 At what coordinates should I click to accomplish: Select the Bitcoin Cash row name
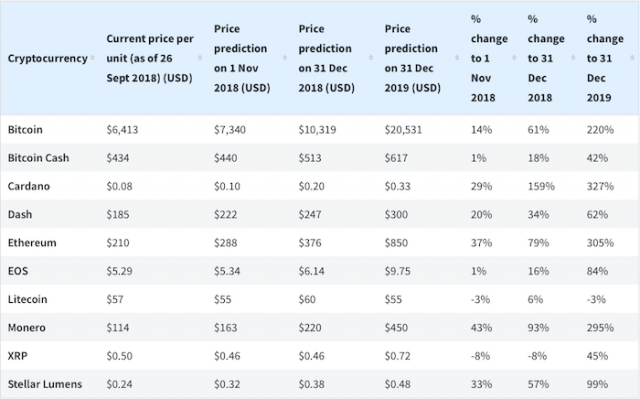coord(38,158)
